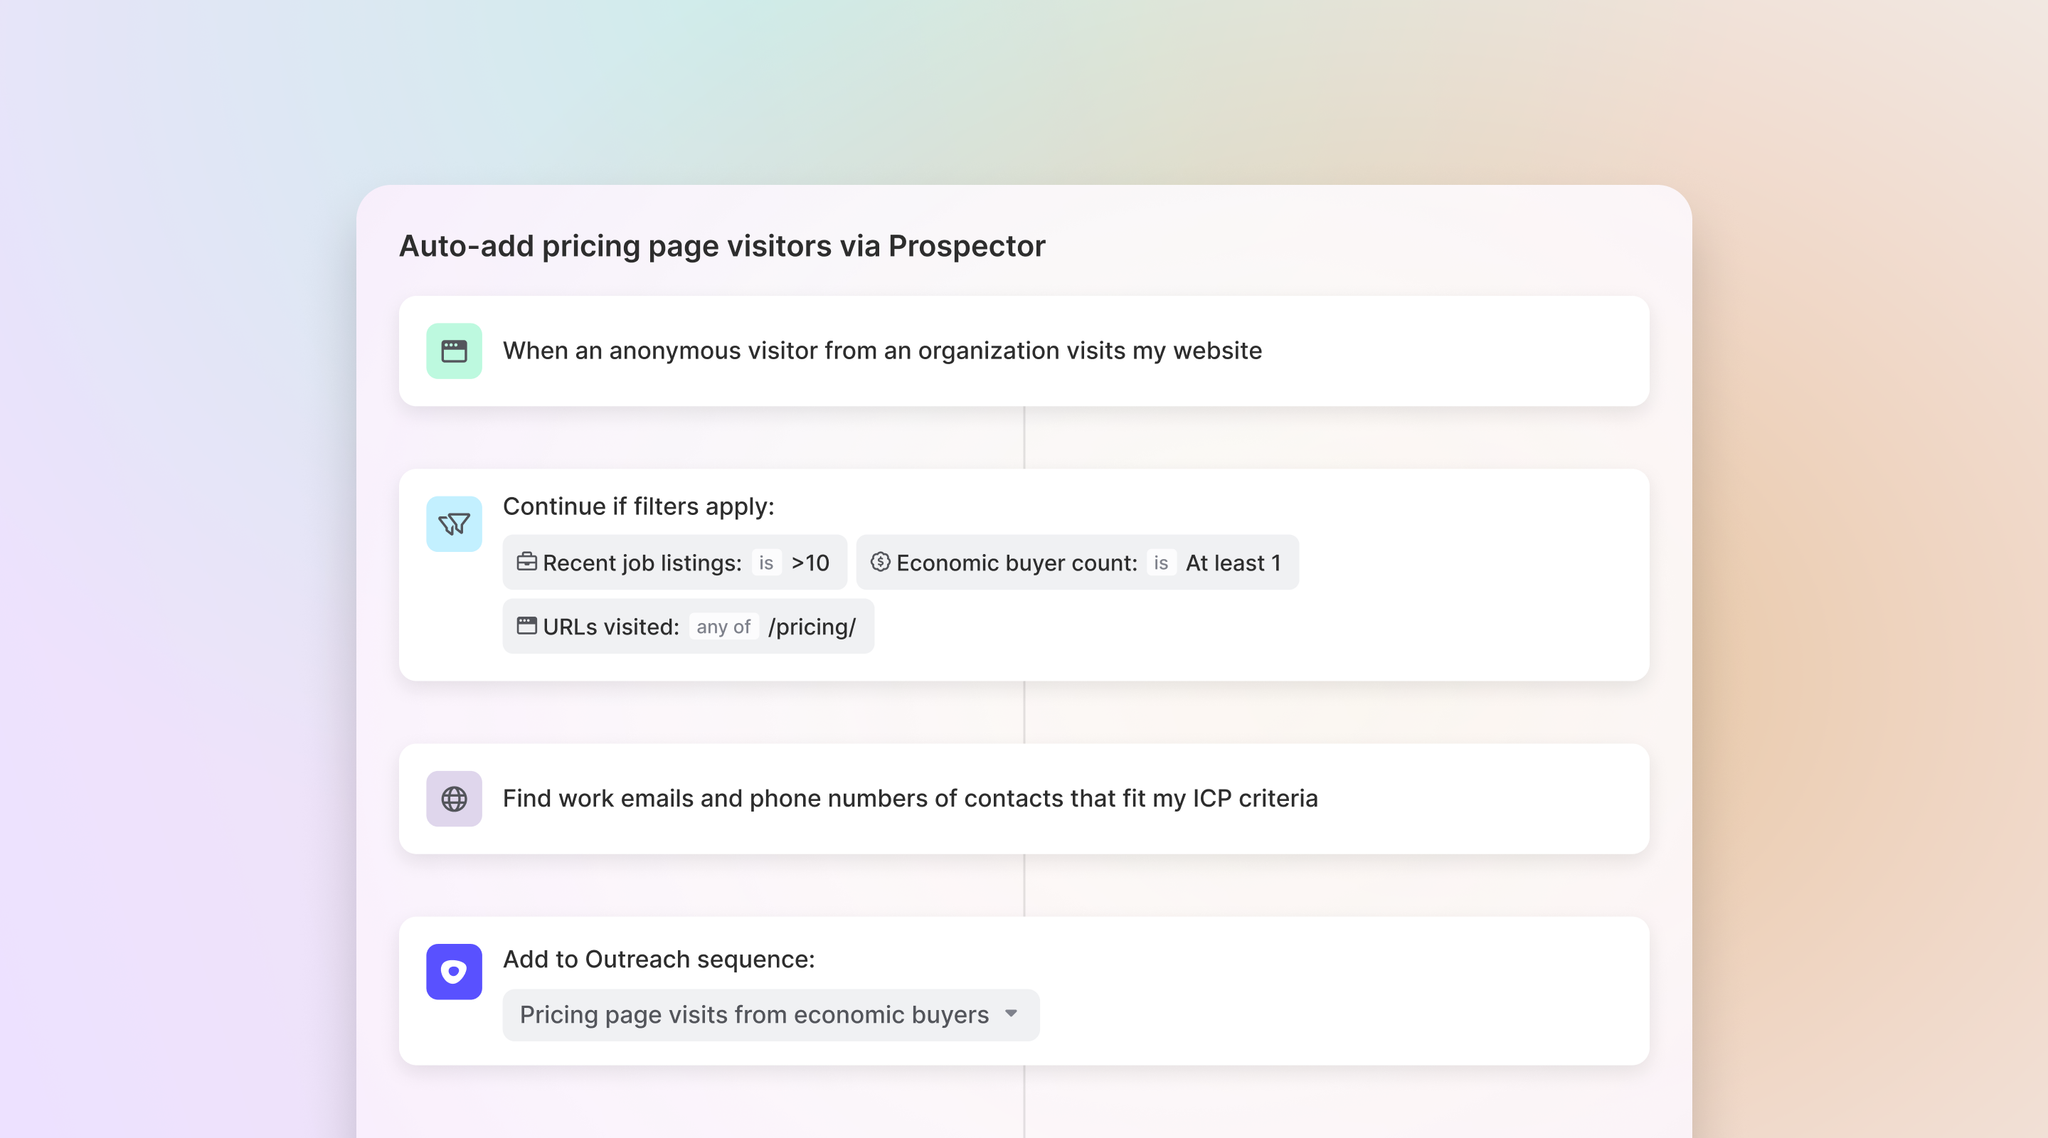Edit the /pricing/ URL value
Viewport: 2048px width, 1138px height.
point(812,627)
